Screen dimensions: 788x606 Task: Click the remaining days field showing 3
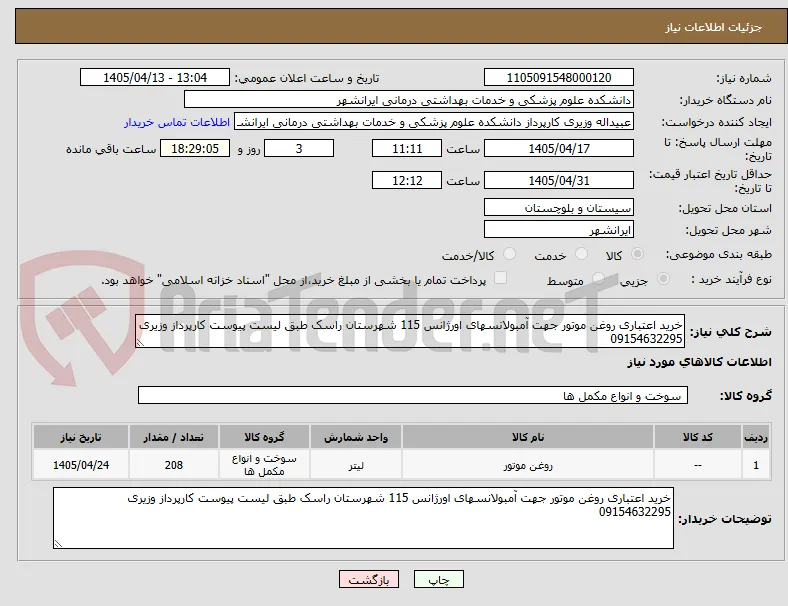click(x=299, y=148)
